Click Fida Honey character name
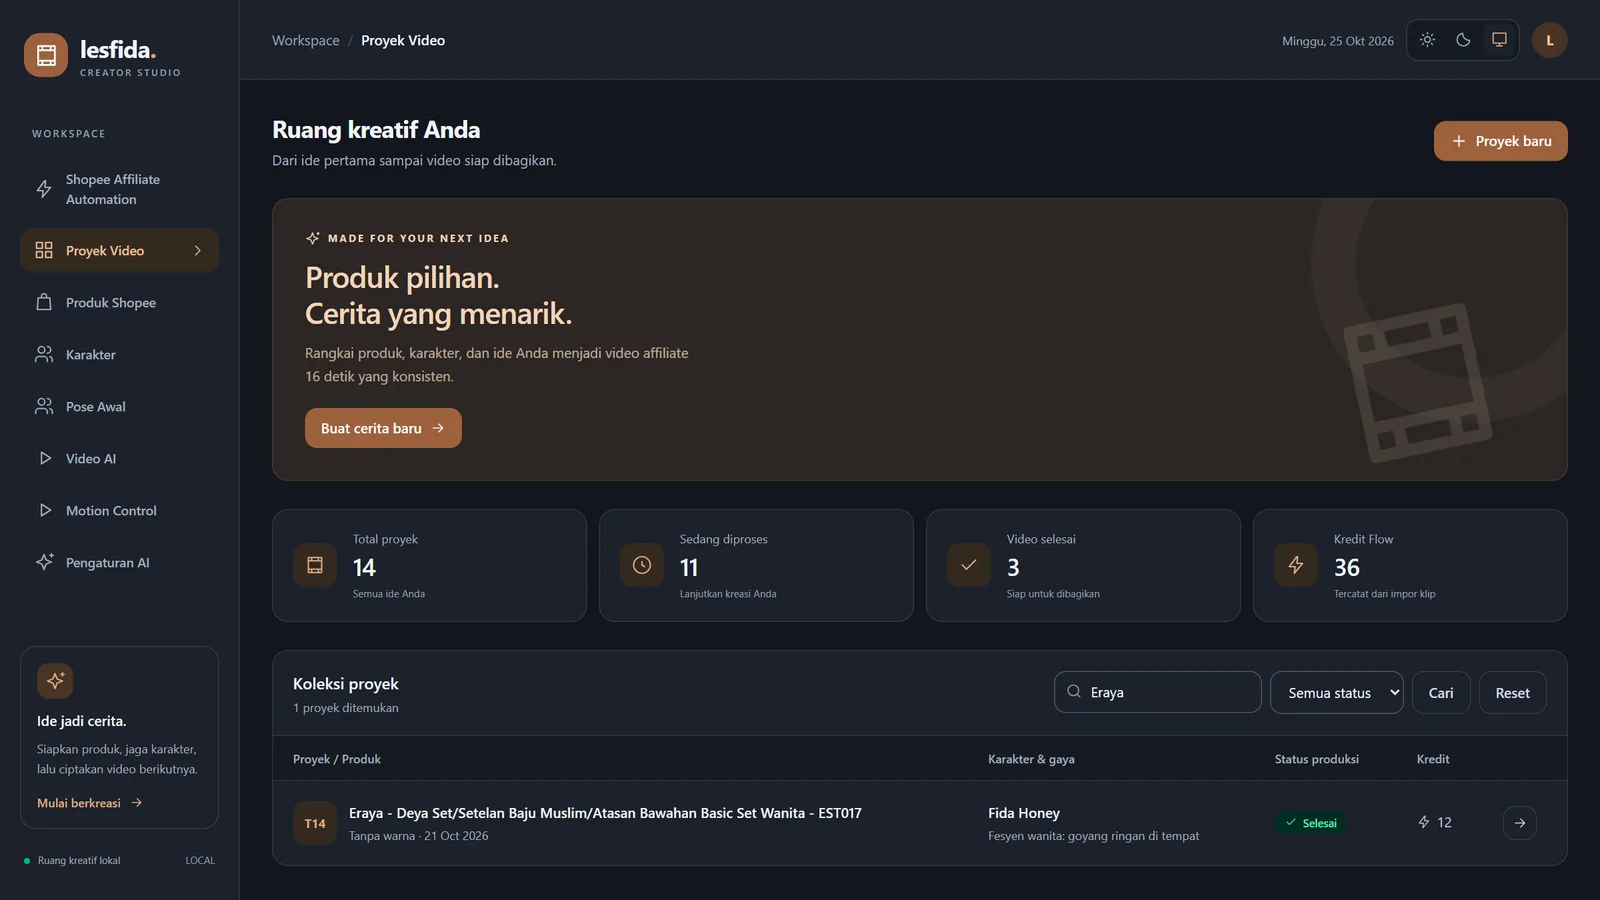1600x900 pixels. [x=1024, y=813]
